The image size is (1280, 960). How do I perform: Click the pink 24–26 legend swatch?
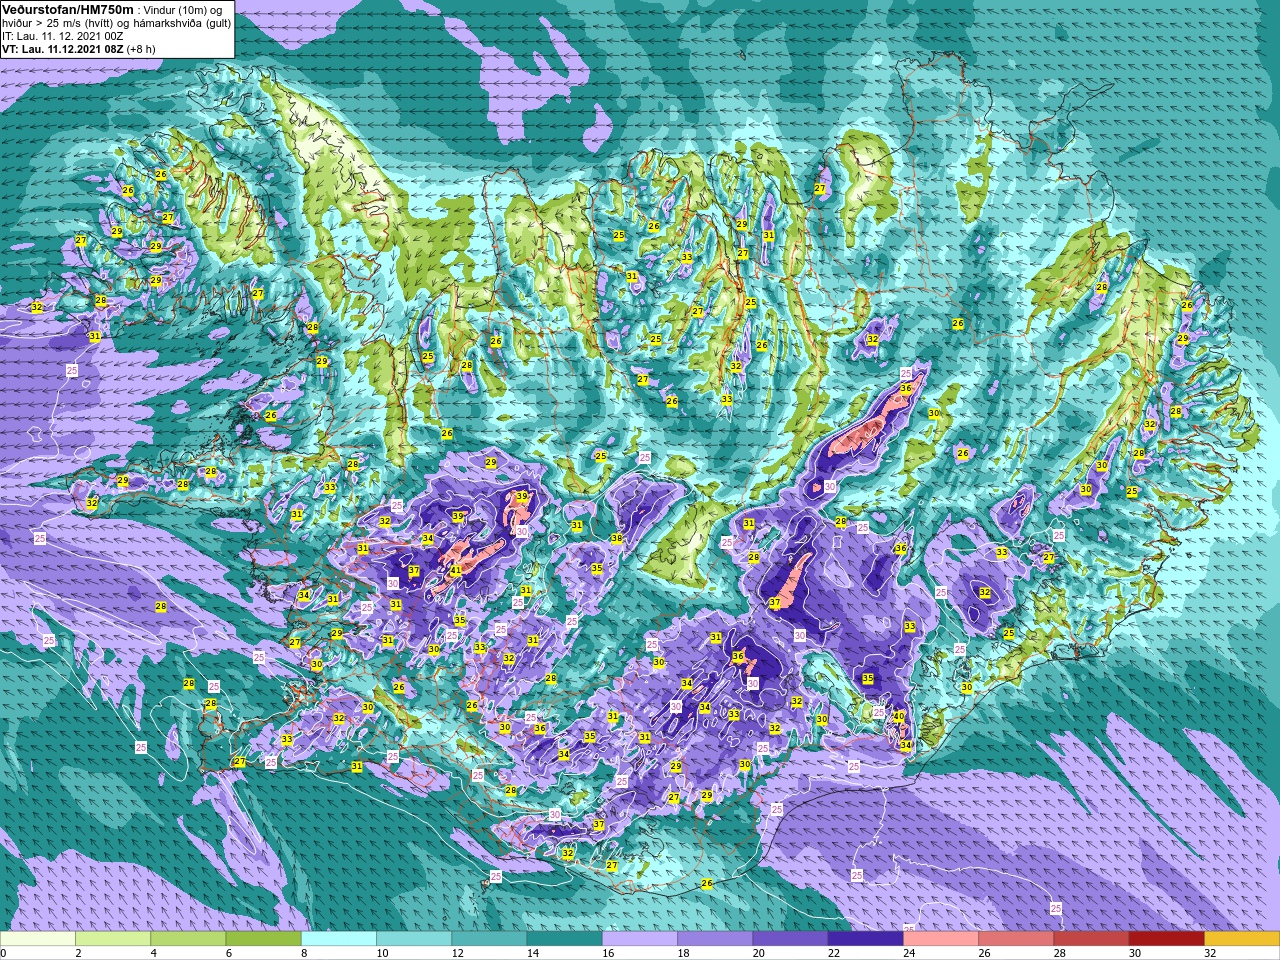[x=941, y=939]
